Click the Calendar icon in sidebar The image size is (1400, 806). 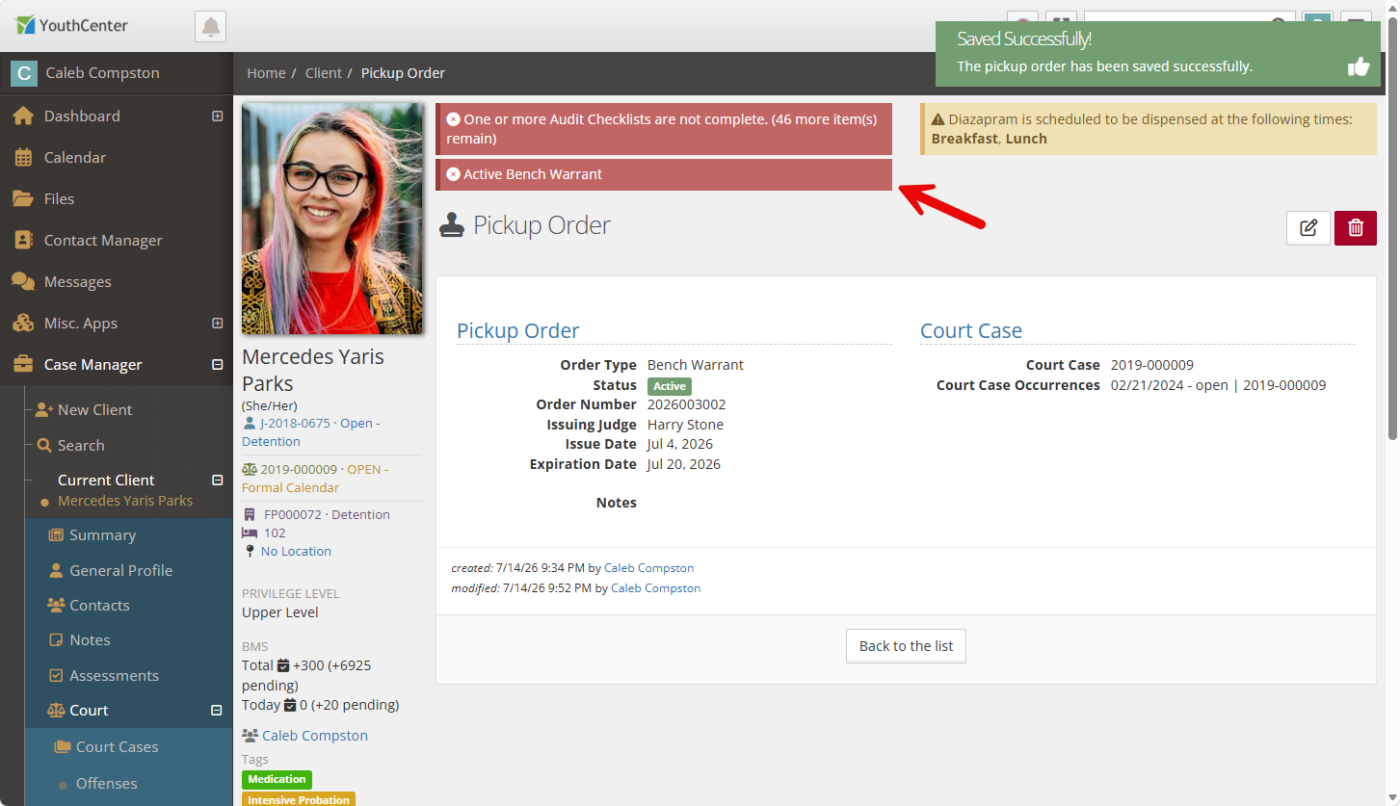tap(23, 157)
